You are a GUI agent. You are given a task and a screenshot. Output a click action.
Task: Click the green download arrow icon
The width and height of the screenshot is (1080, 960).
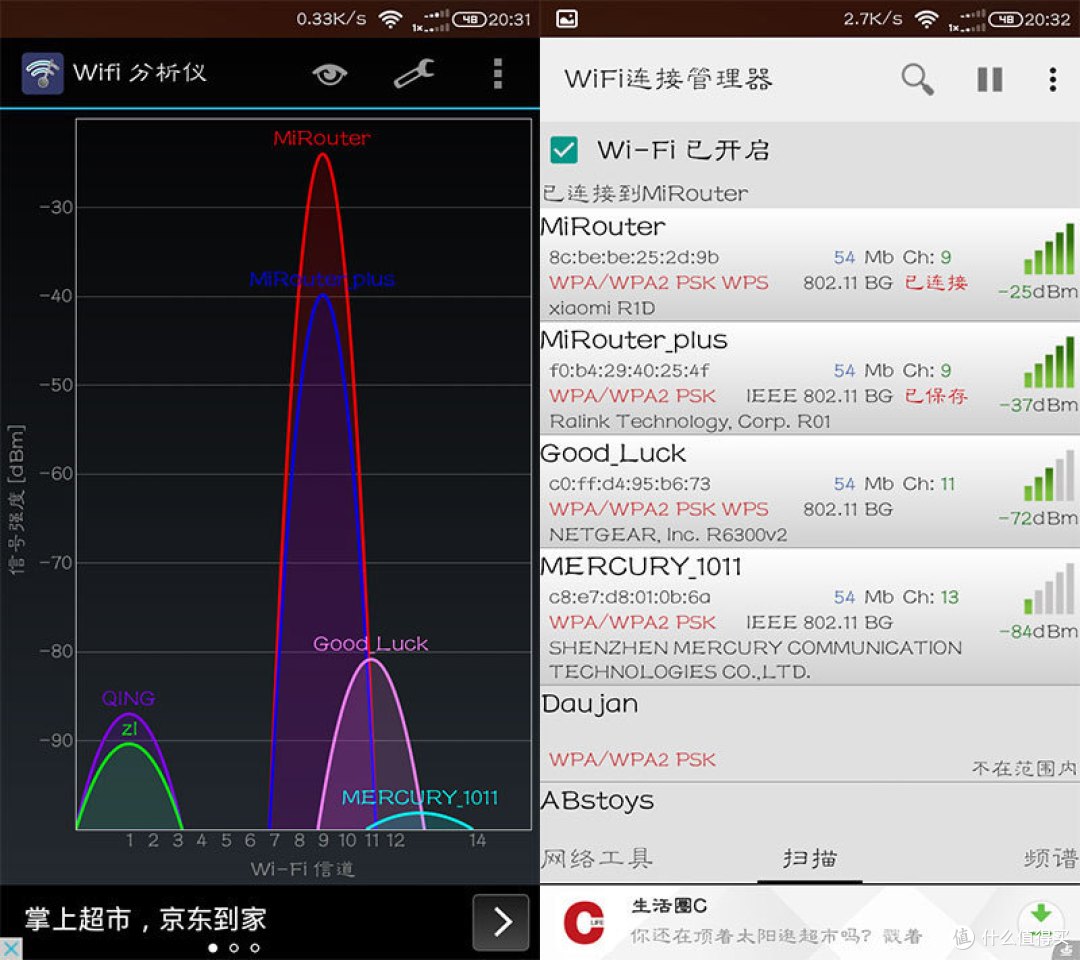[1040, 914]
